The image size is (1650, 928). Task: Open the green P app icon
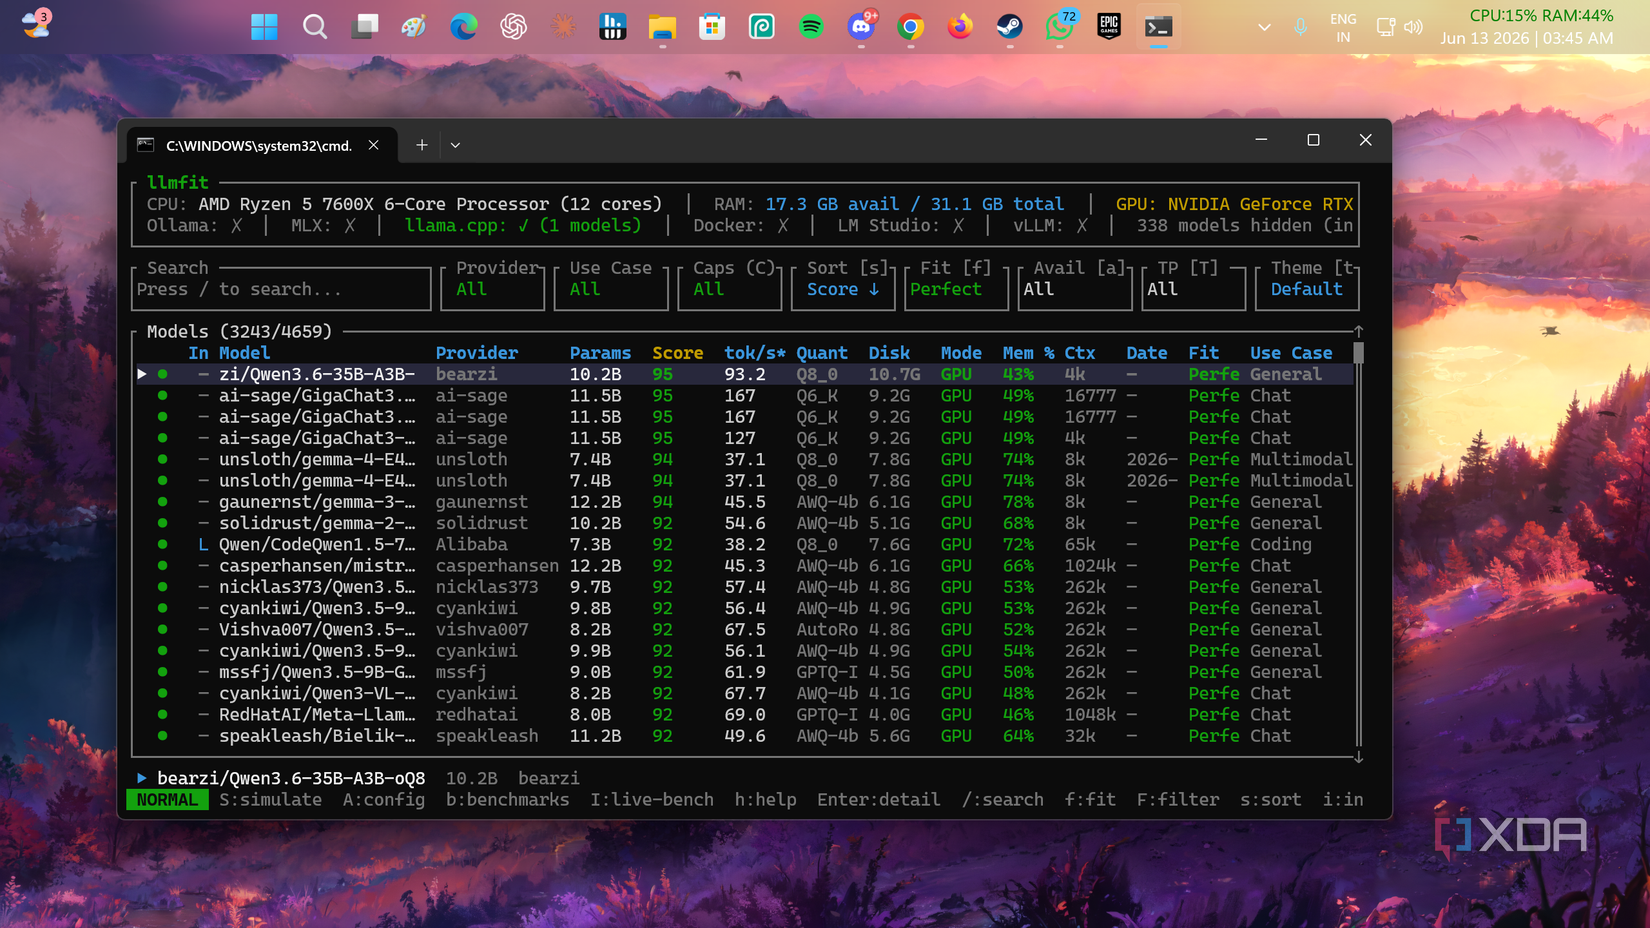(762, 27)
